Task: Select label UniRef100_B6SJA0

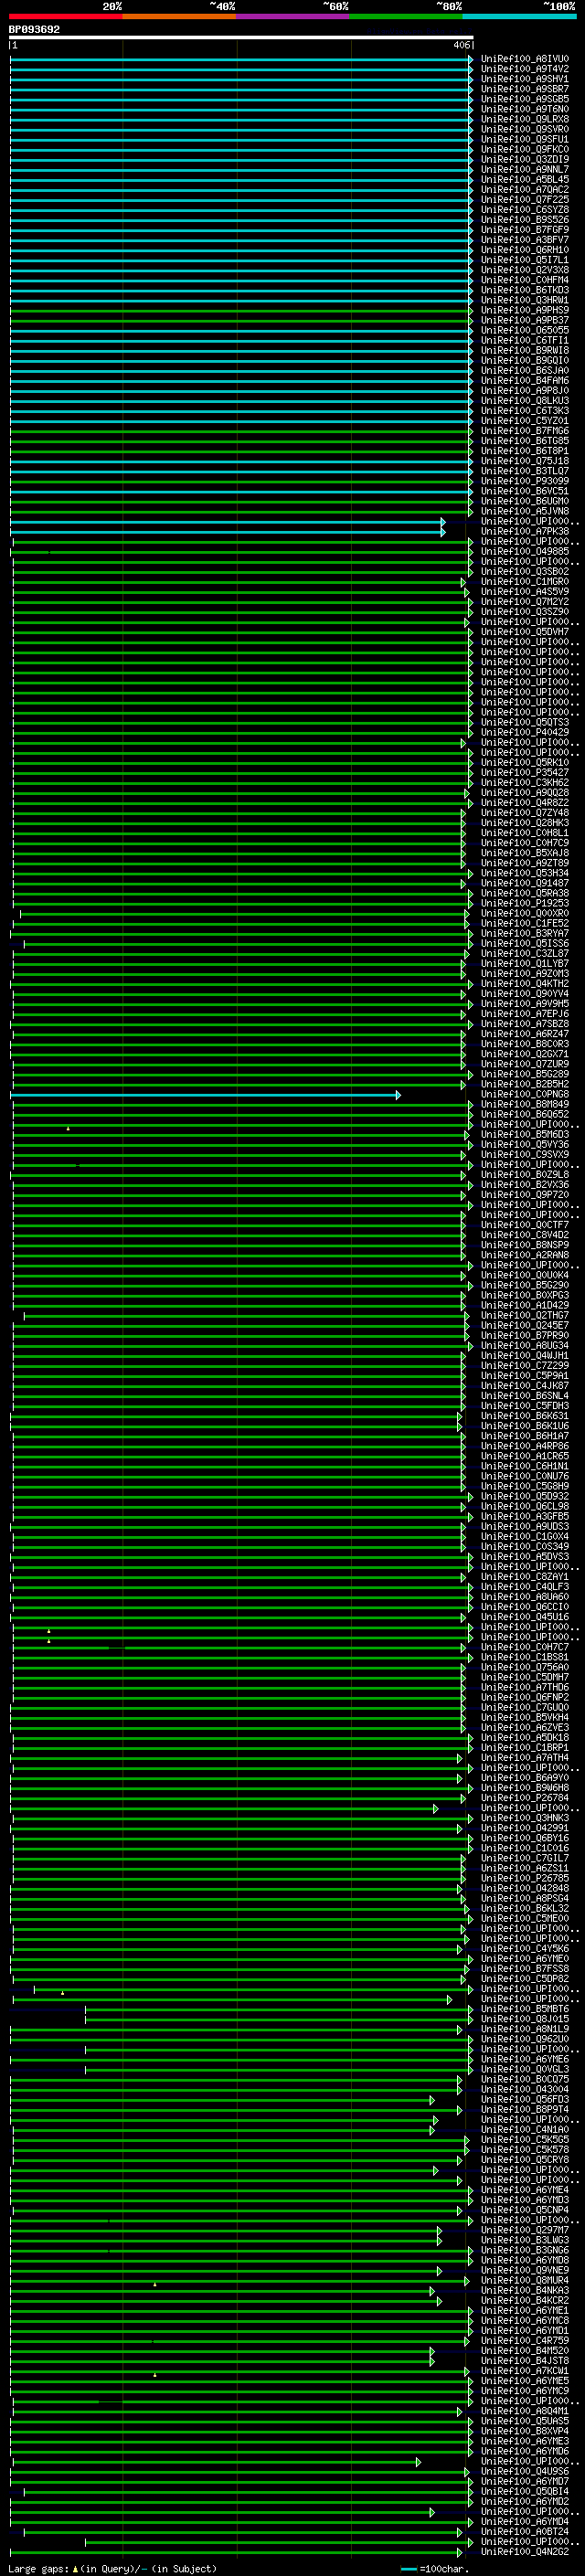Action: pos(525,371)
